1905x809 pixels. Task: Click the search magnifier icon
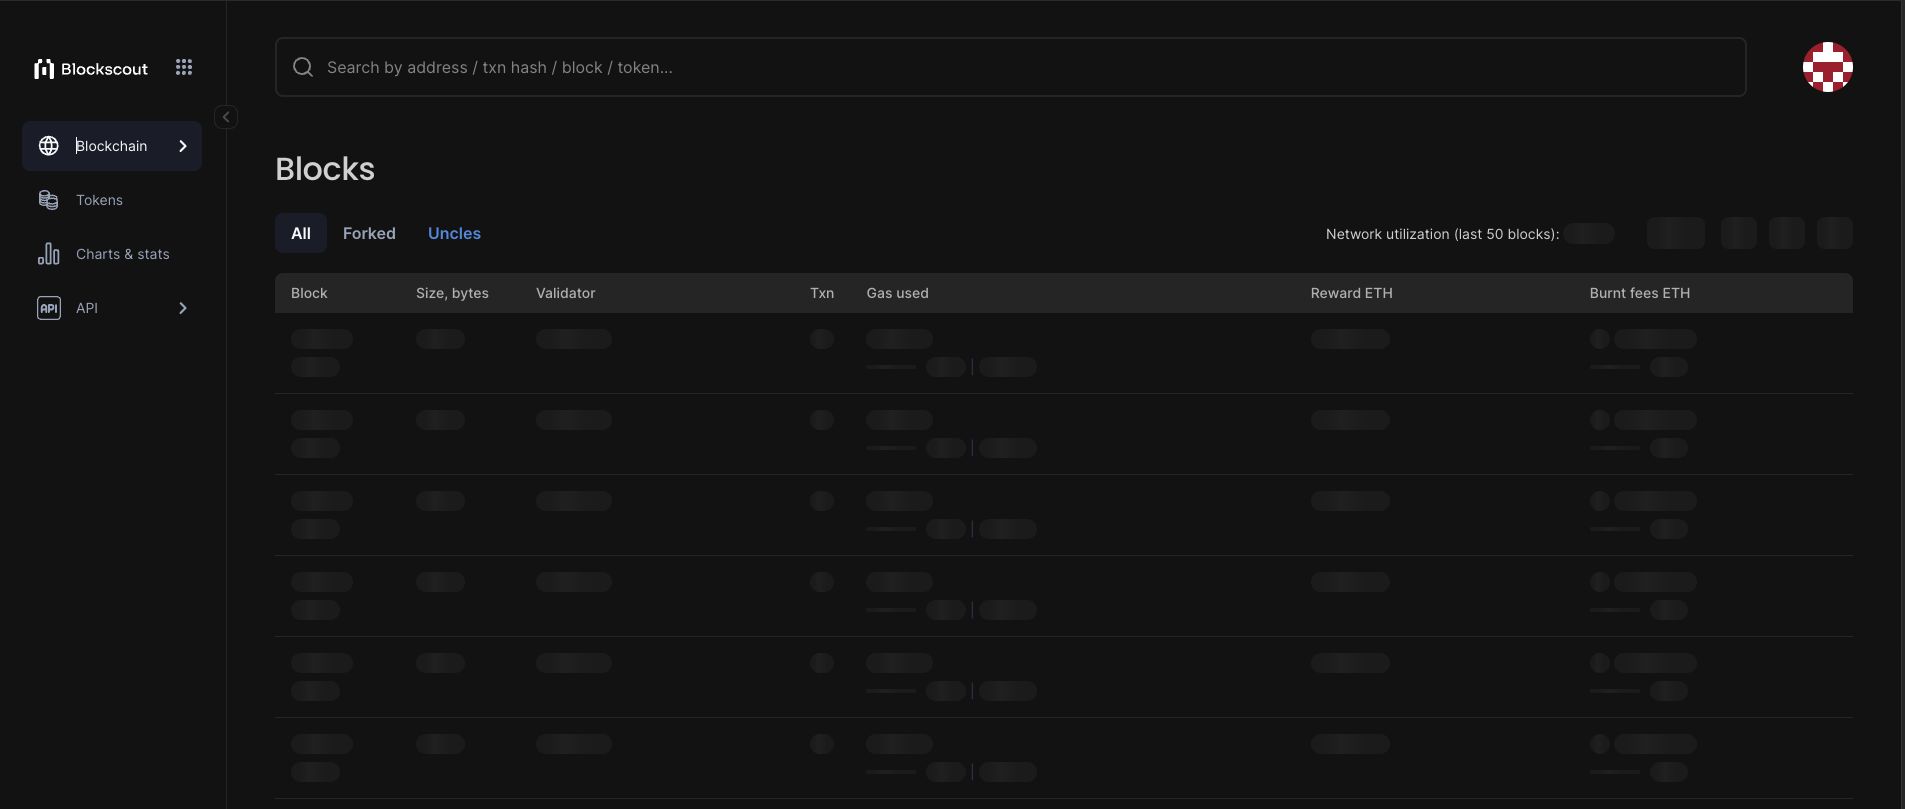coord(303,67)
